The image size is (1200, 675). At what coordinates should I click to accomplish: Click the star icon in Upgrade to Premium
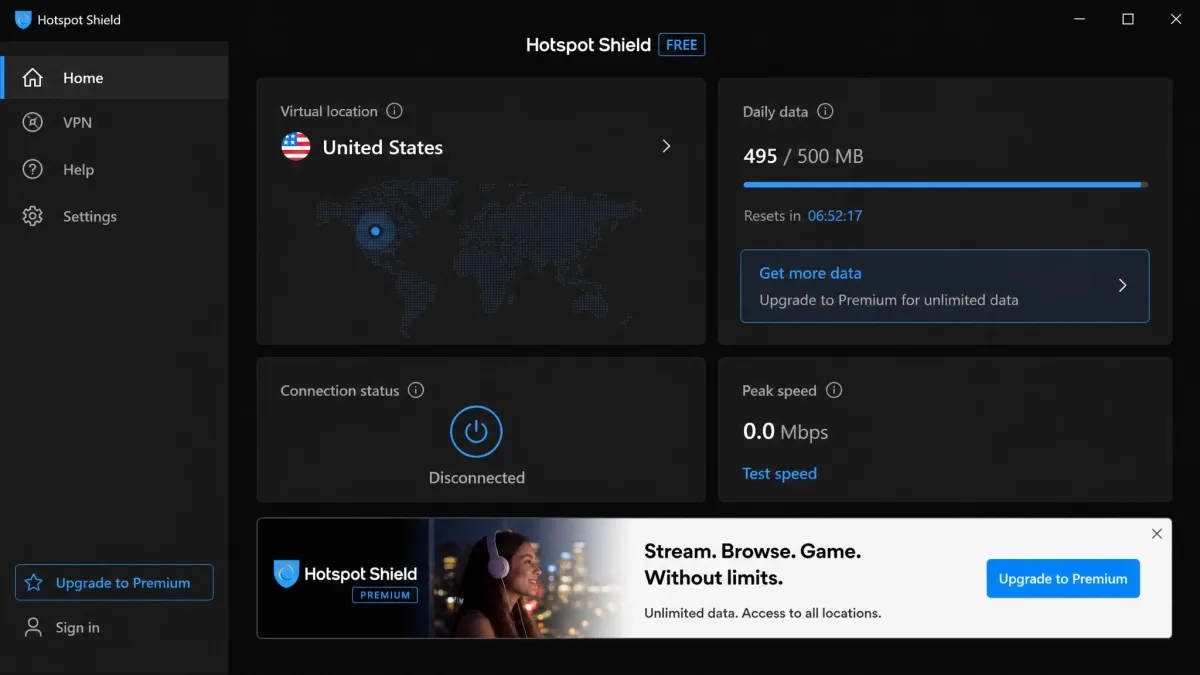point(34,583)
